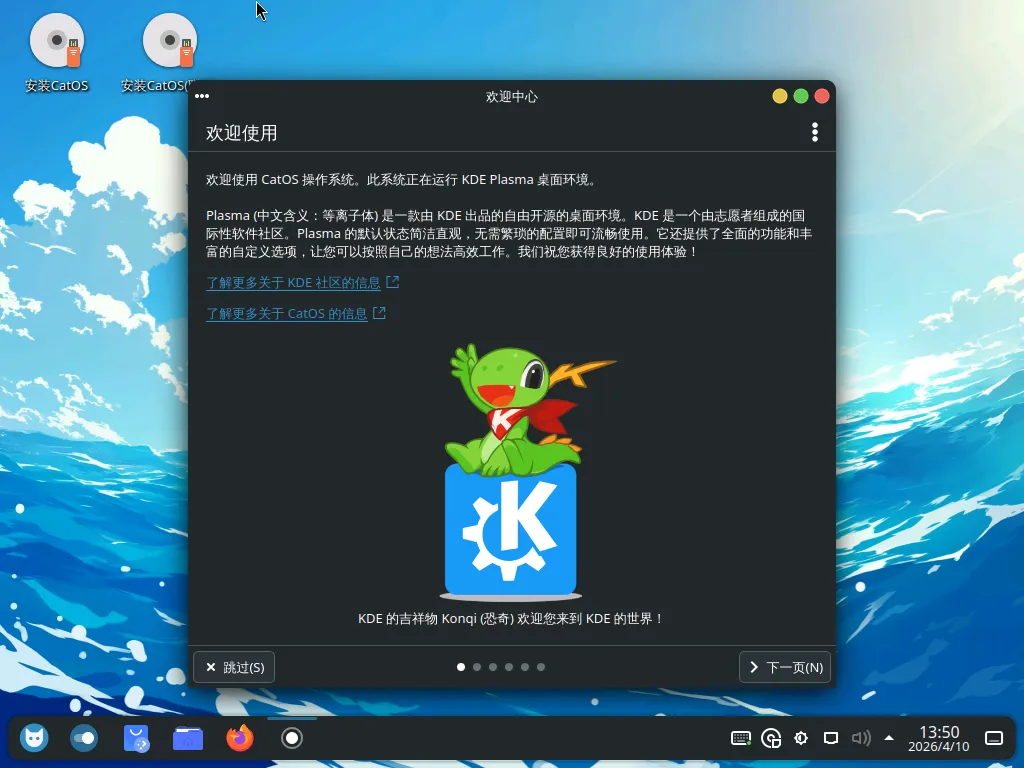This screenshot has width=1024, height=768.
Task: Maximize the Welcome Center with green button
Action: coord(801,96)
